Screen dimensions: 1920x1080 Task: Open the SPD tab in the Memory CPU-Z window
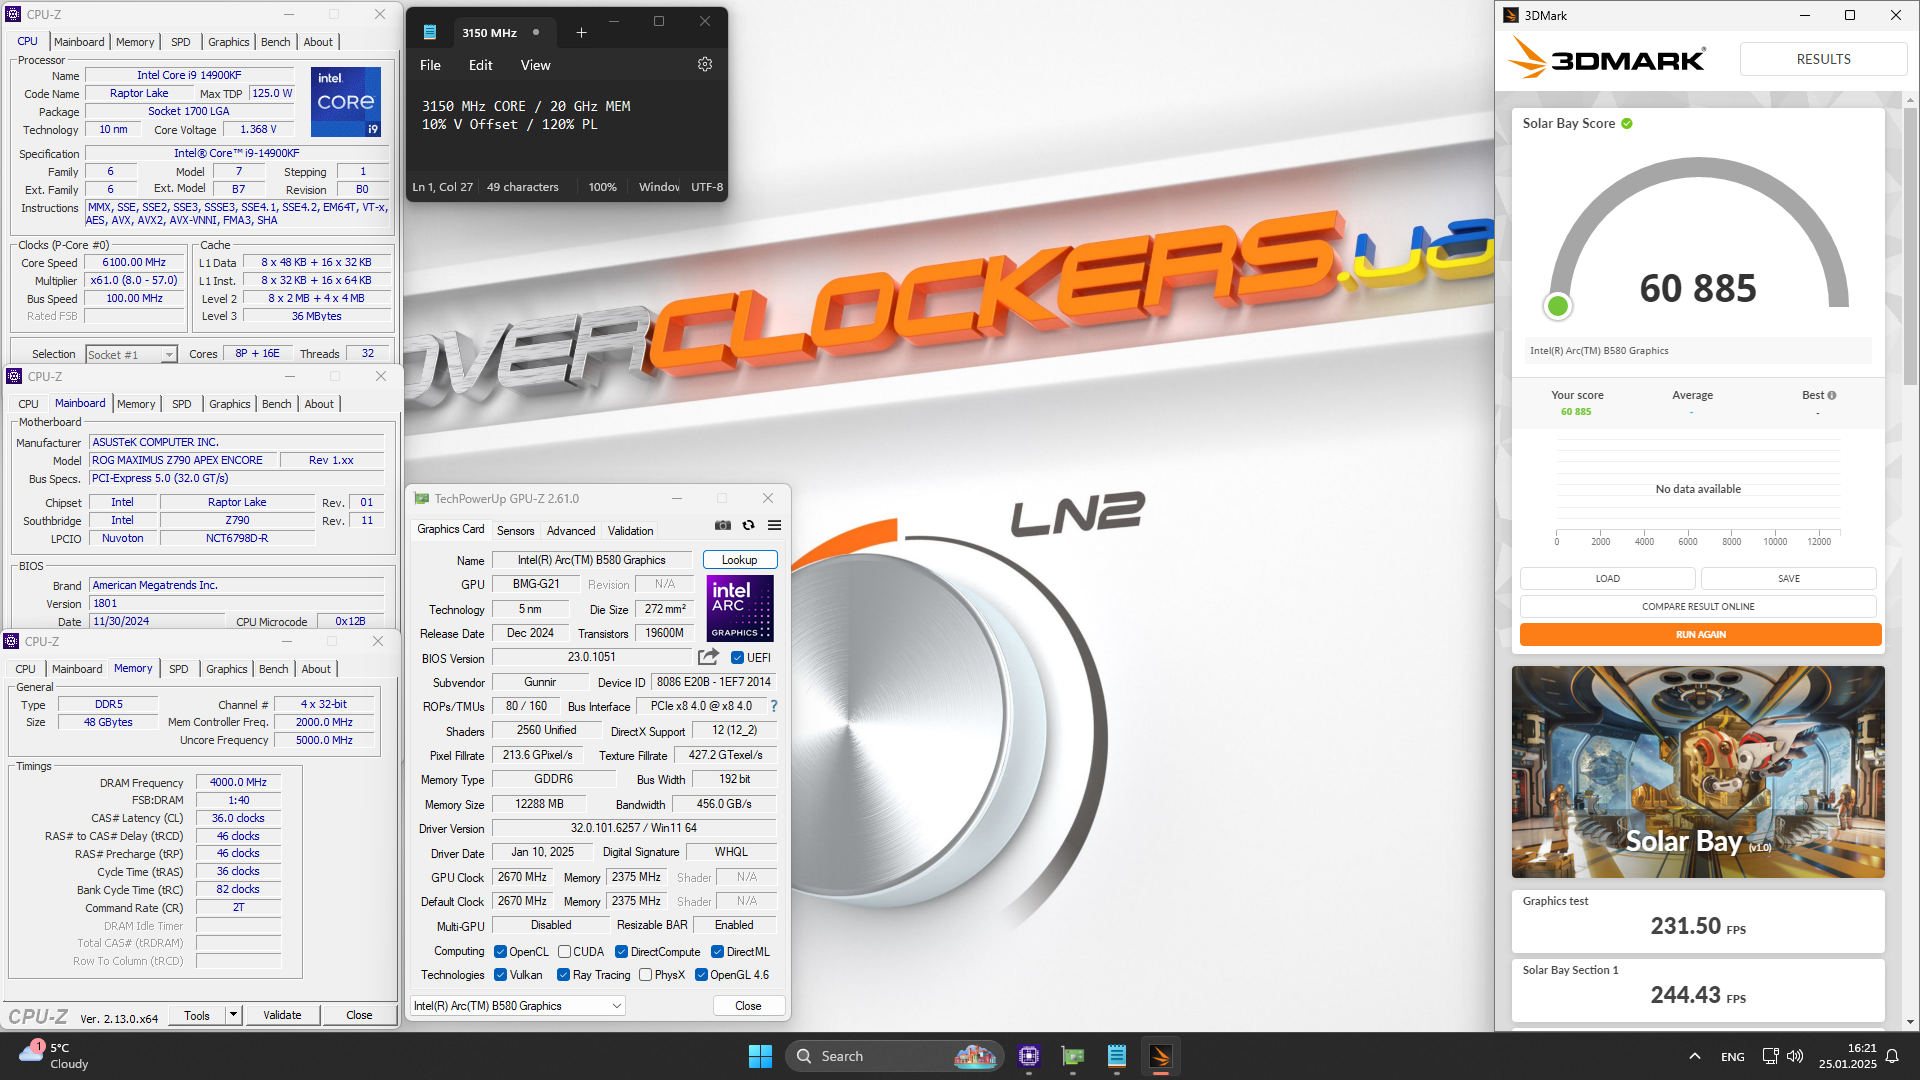178,669
